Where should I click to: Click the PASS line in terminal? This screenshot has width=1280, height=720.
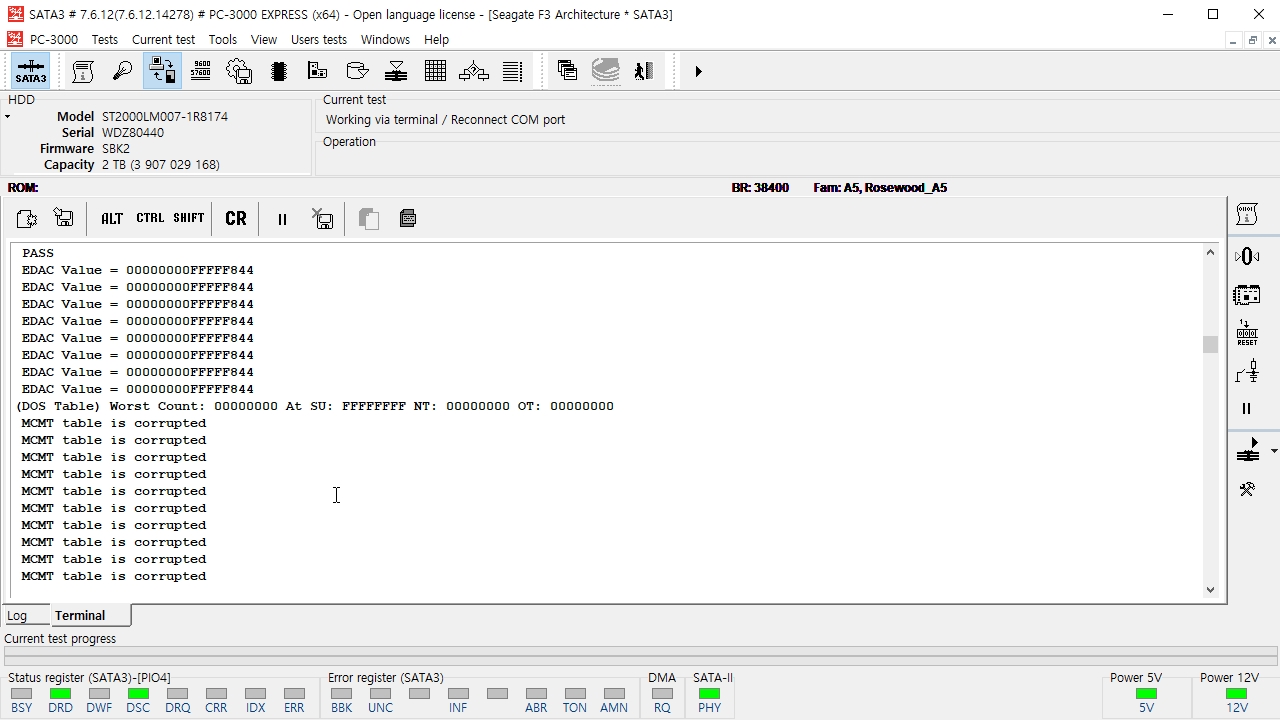38,253
